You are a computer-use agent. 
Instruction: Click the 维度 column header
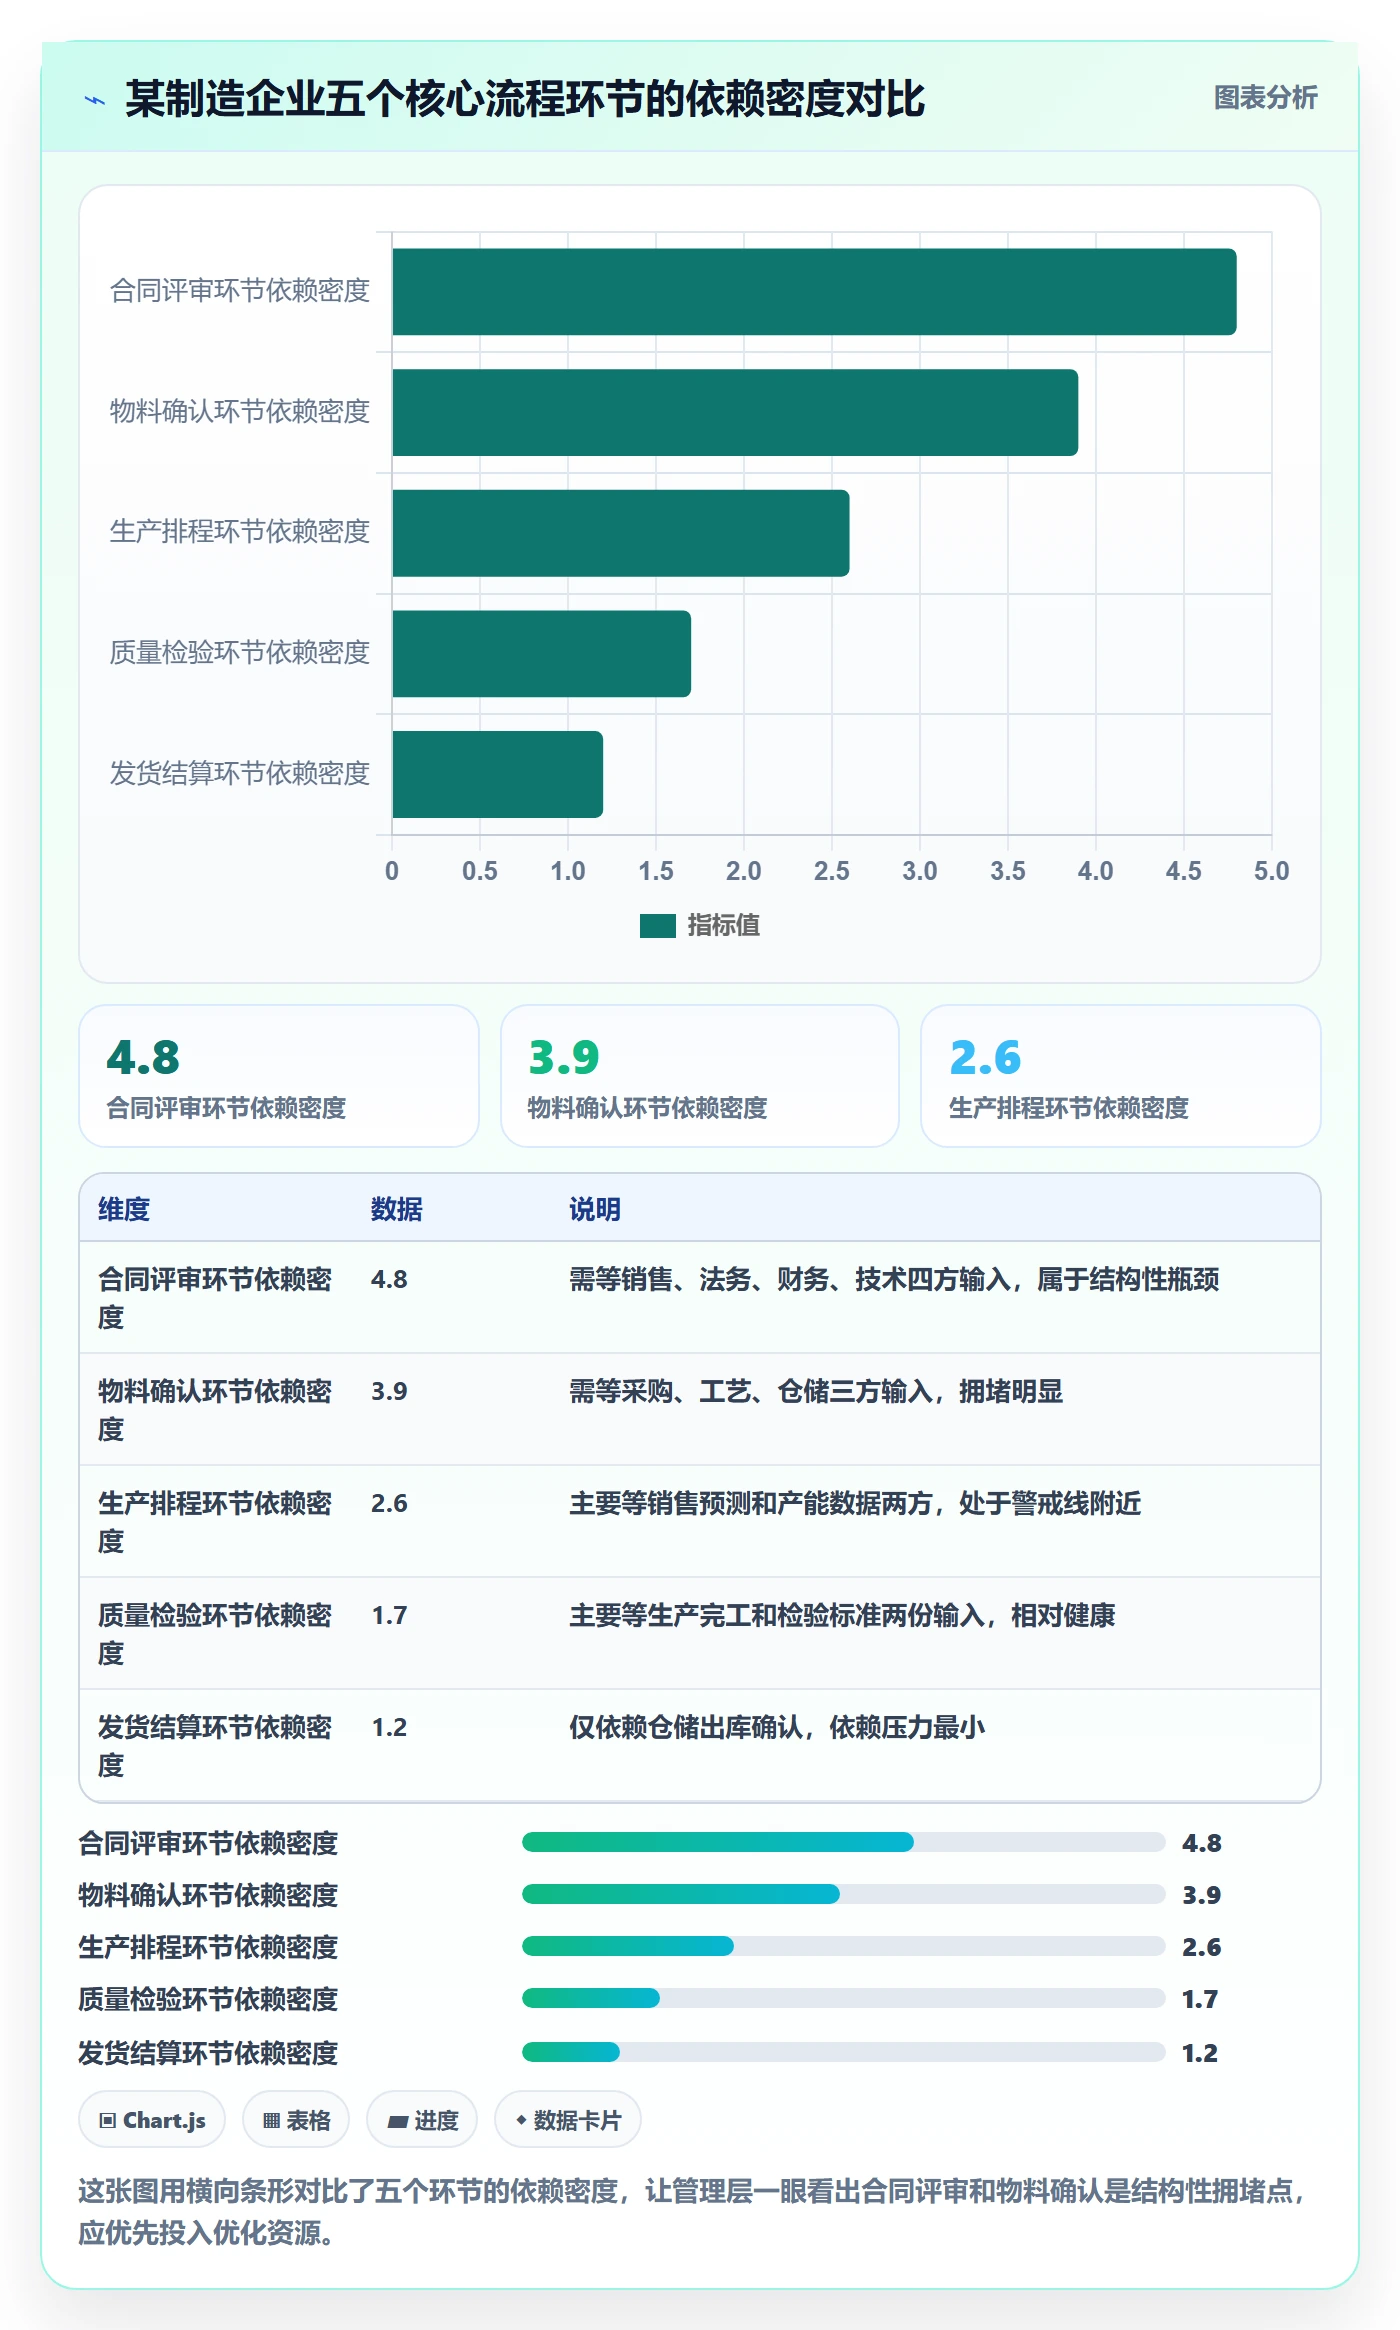point(124,1209)
